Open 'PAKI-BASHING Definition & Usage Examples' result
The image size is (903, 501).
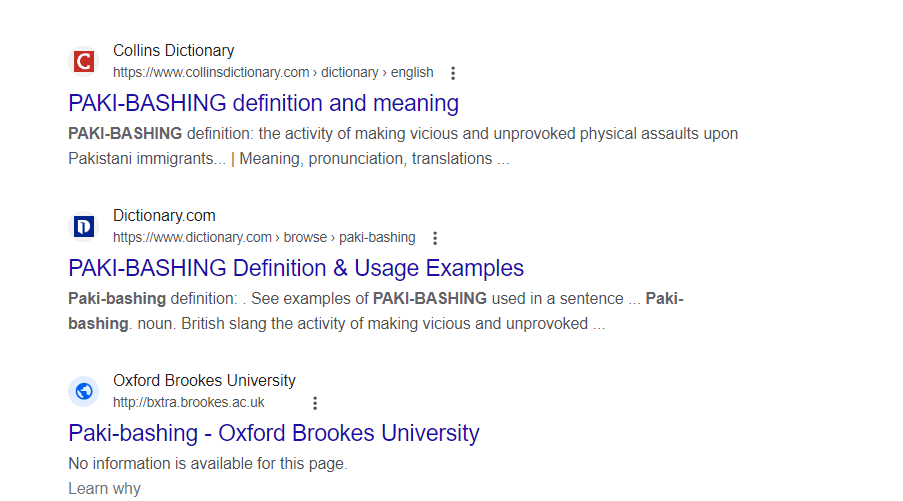click(x=296, y=268)
